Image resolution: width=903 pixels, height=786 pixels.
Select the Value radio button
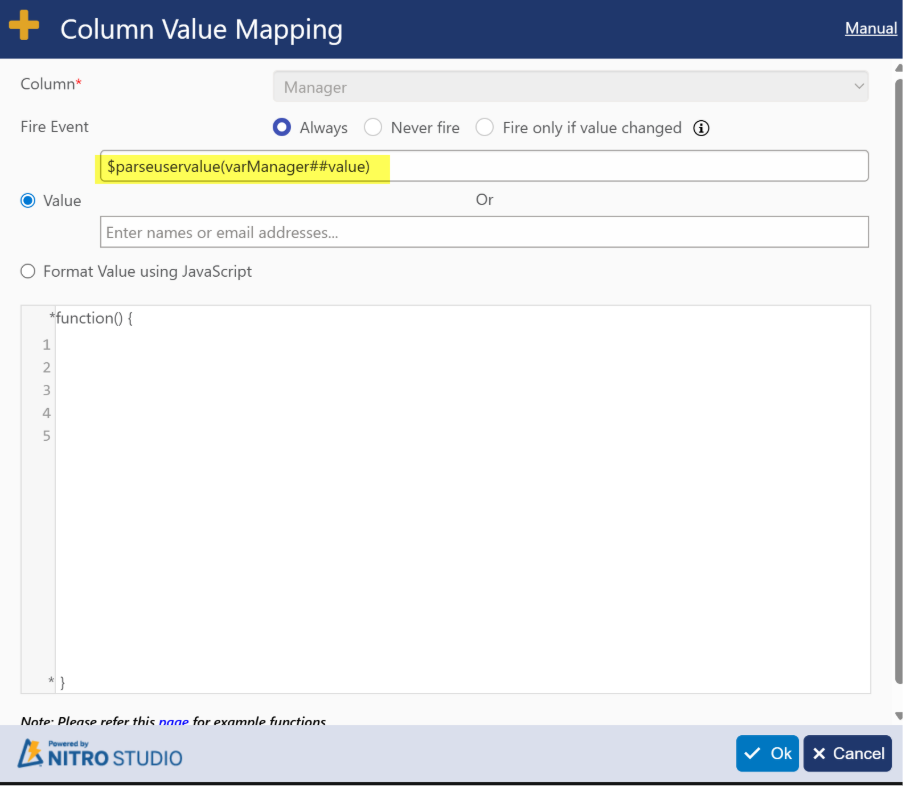(x=29, y=201)
